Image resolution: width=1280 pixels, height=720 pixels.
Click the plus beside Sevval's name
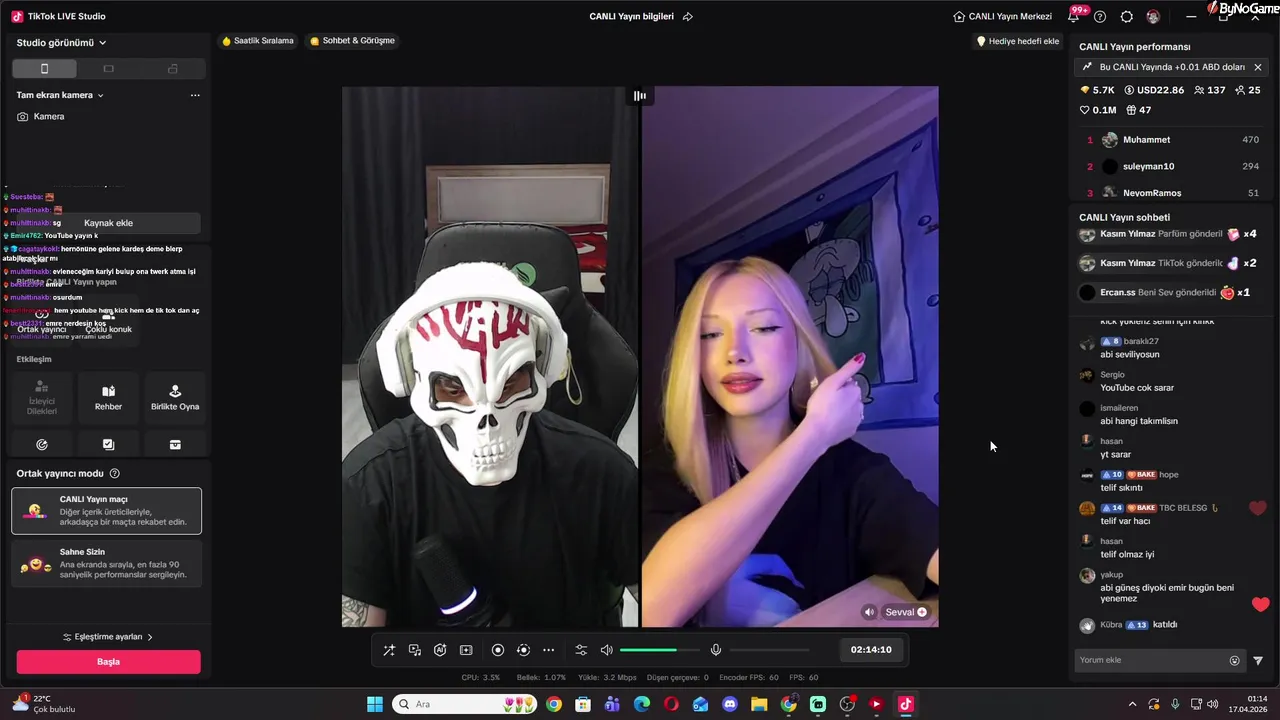tap(922, 612)
